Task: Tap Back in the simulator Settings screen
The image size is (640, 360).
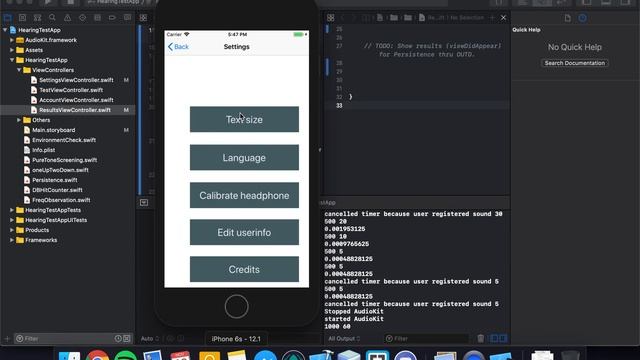Action: pyautogui.click(x=178, y=47)
